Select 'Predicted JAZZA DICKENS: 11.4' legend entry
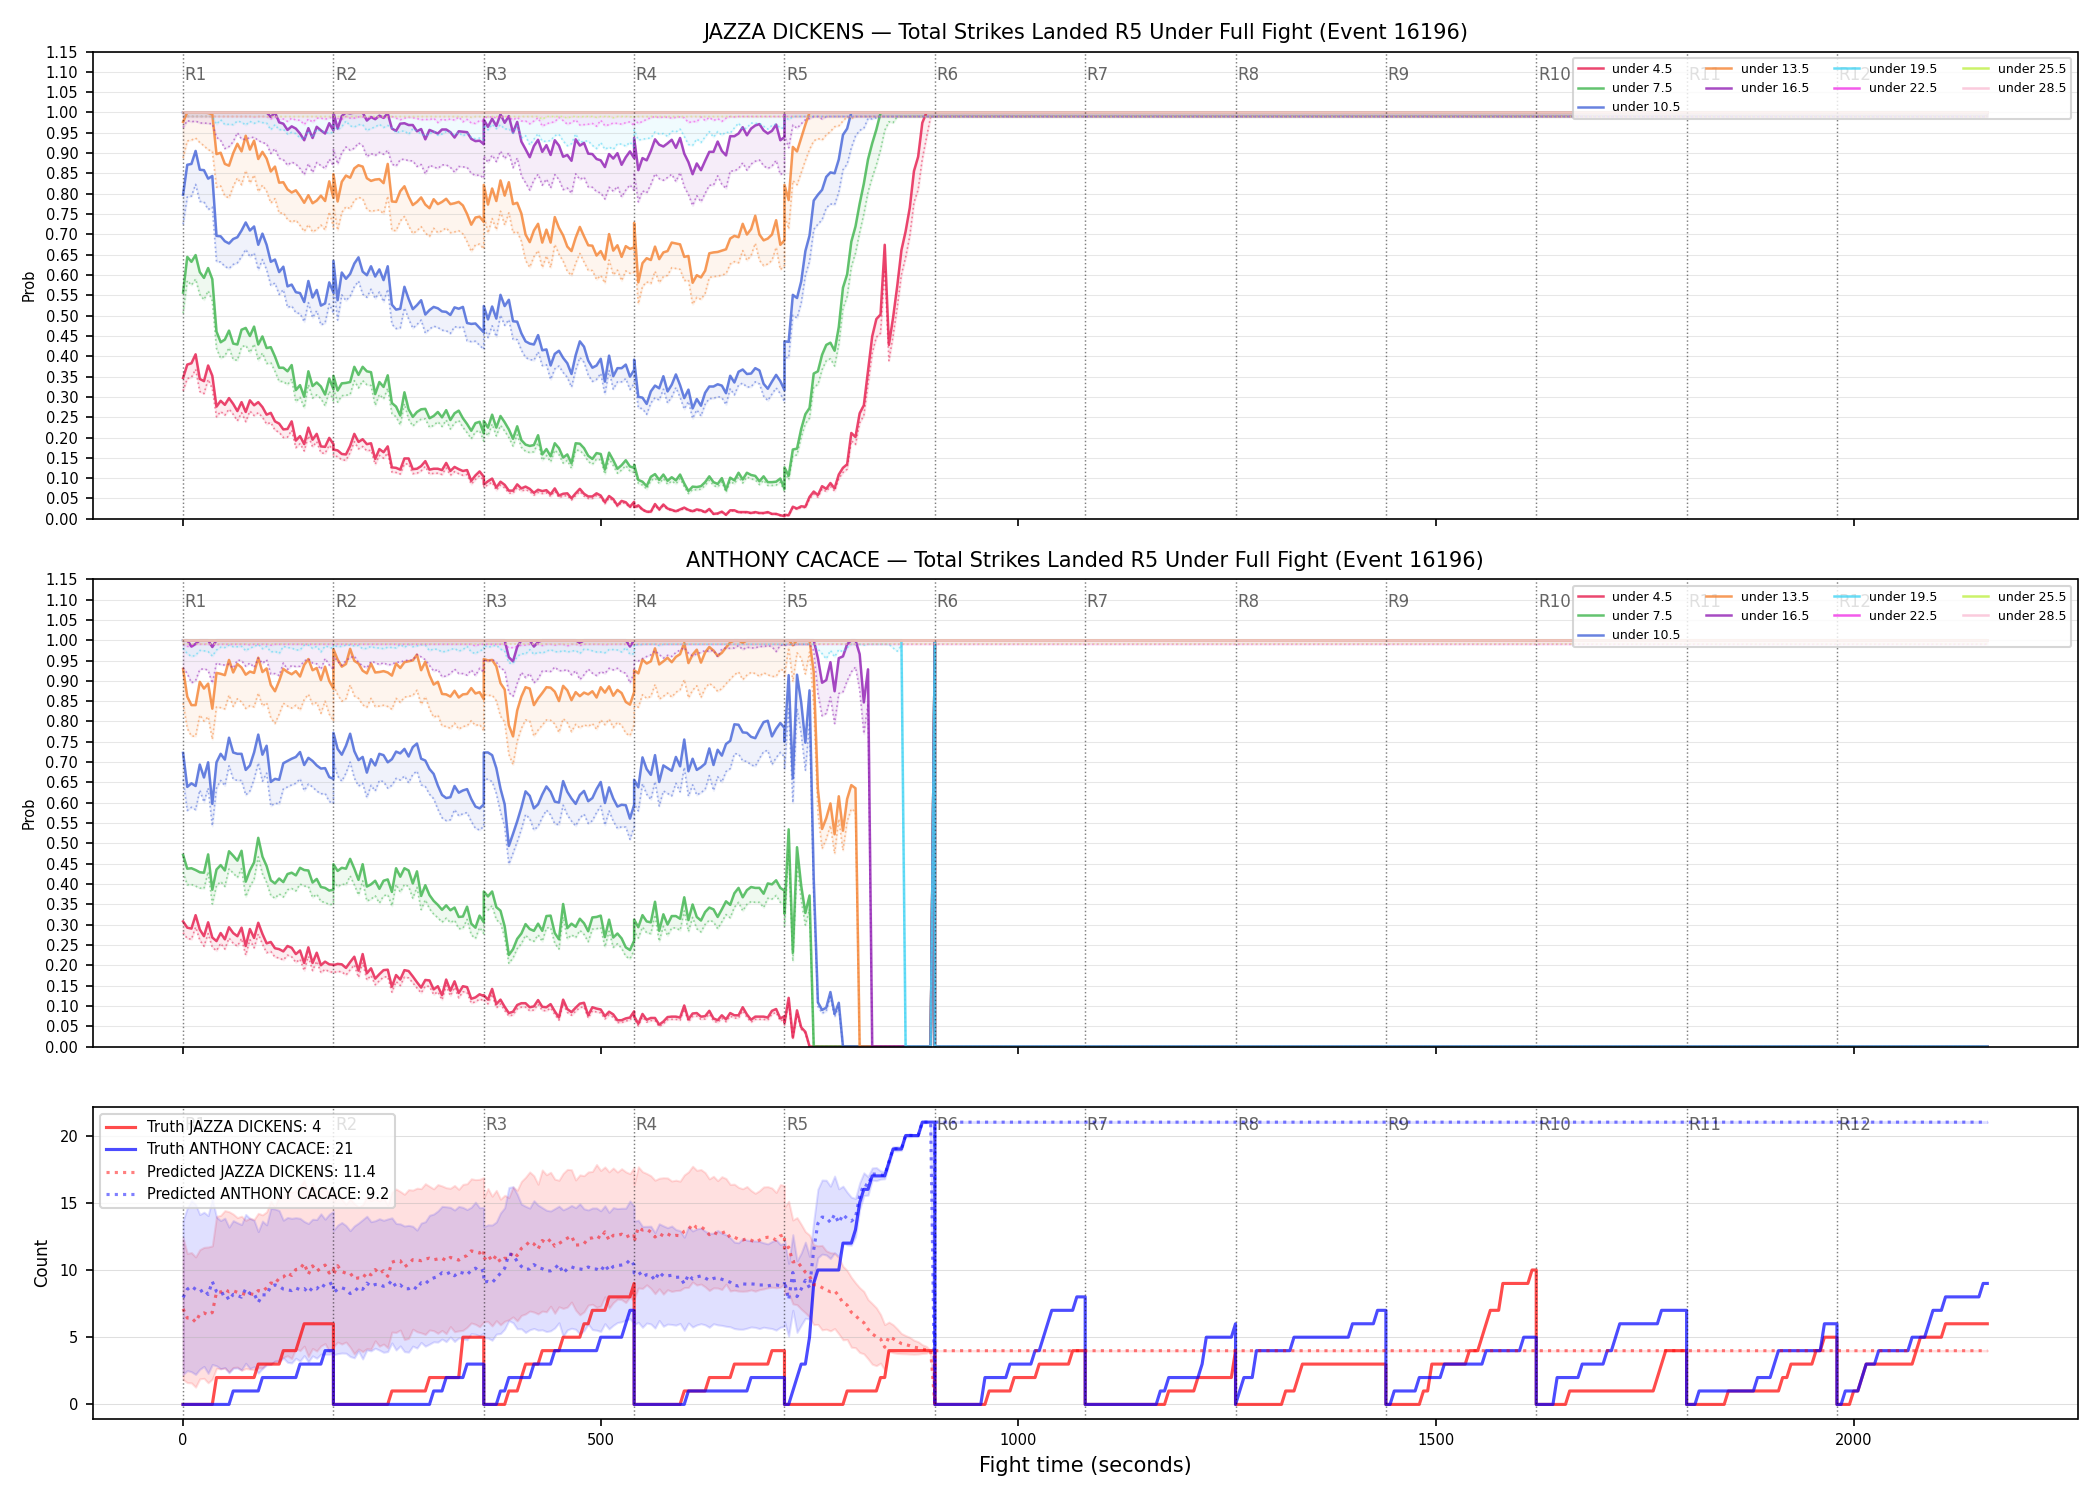The width and height of the screenshot is (2100, 1500). (x=240, y=1171)
